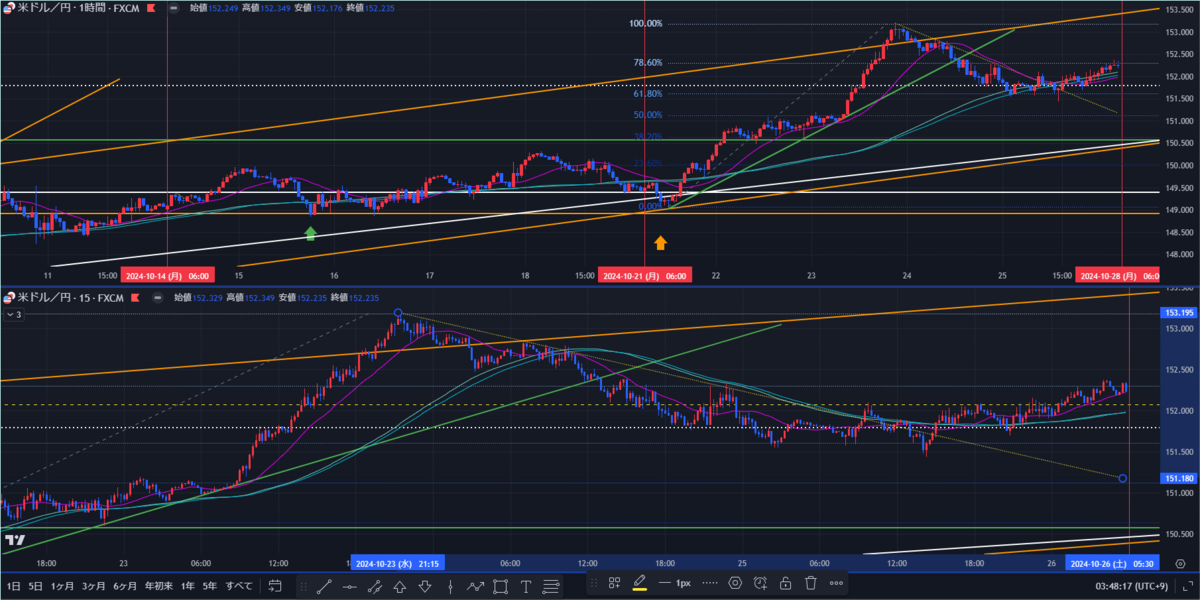Open the line style dotted dropdown

coord(709,583)
